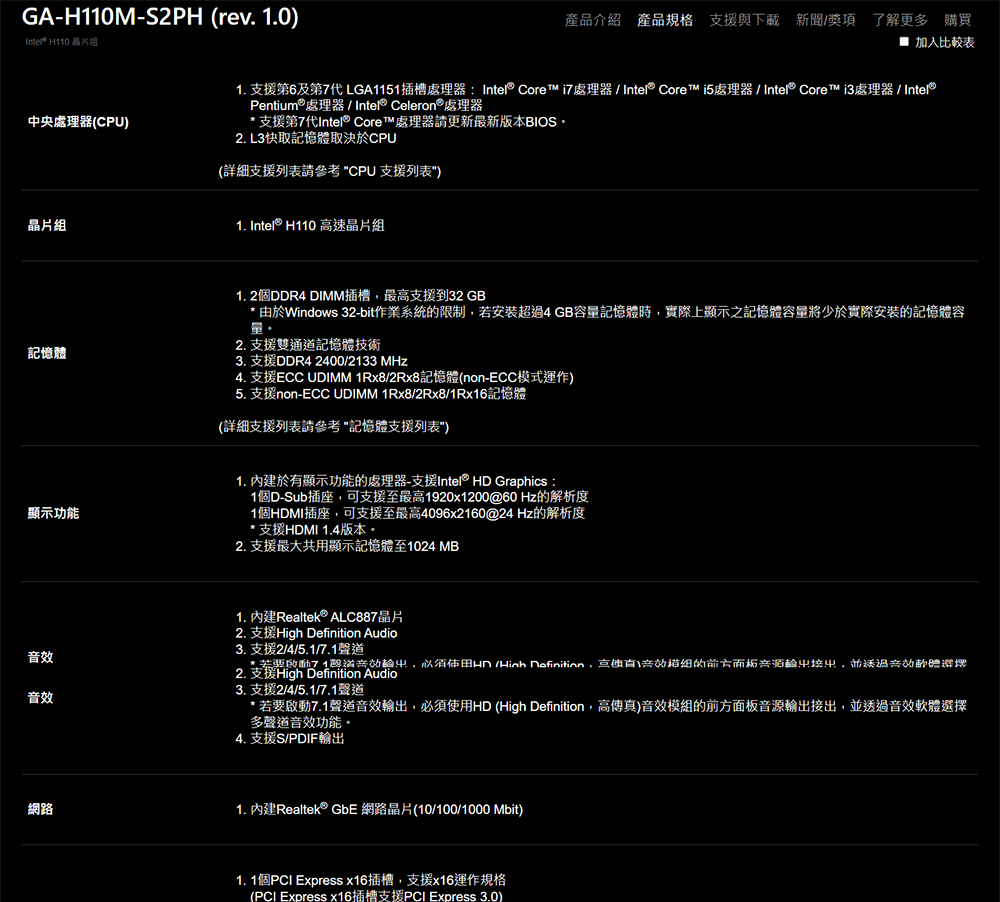Click the Intel H110 晶片組 subtitle
This screenshot has width=1000, height=902.
[61, 42]
